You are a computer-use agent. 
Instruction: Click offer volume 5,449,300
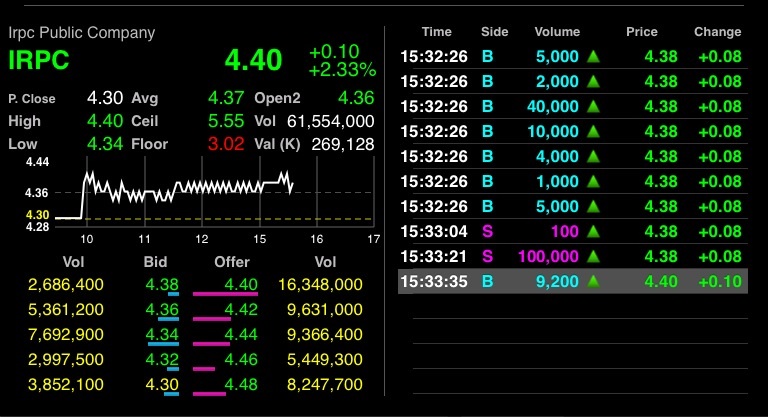(x=325, y=360)
